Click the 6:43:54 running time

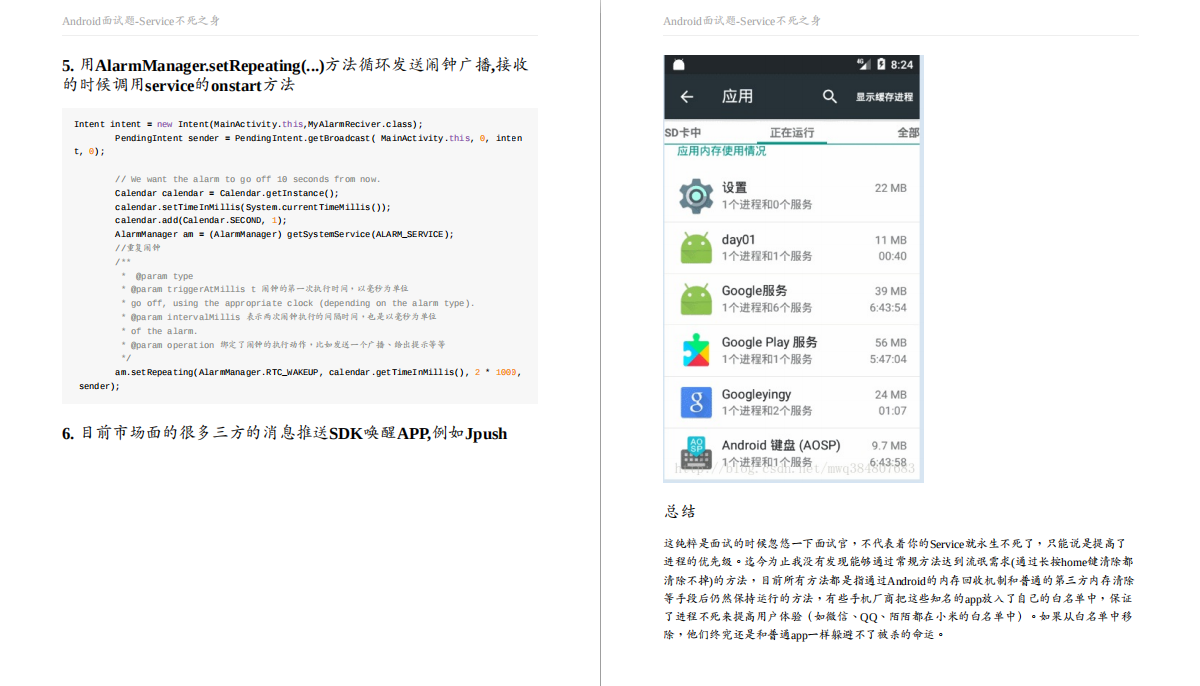coord(888,307)
